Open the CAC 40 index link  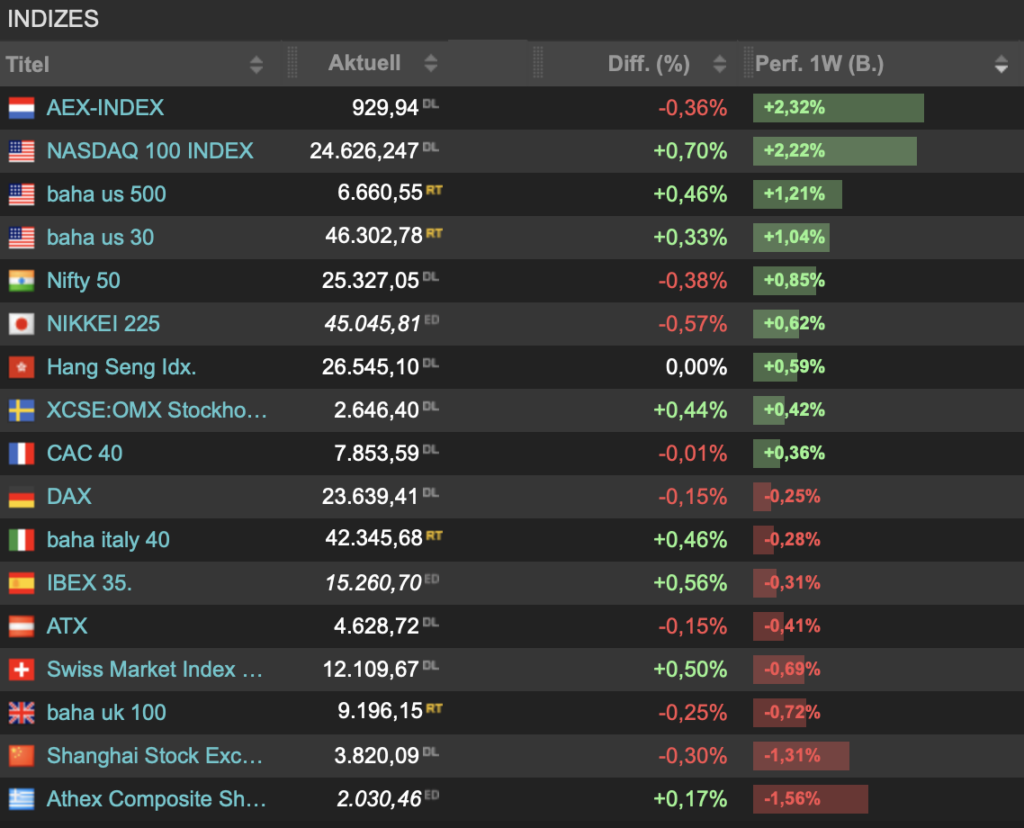pyautogui.click(x=85, y=453)
